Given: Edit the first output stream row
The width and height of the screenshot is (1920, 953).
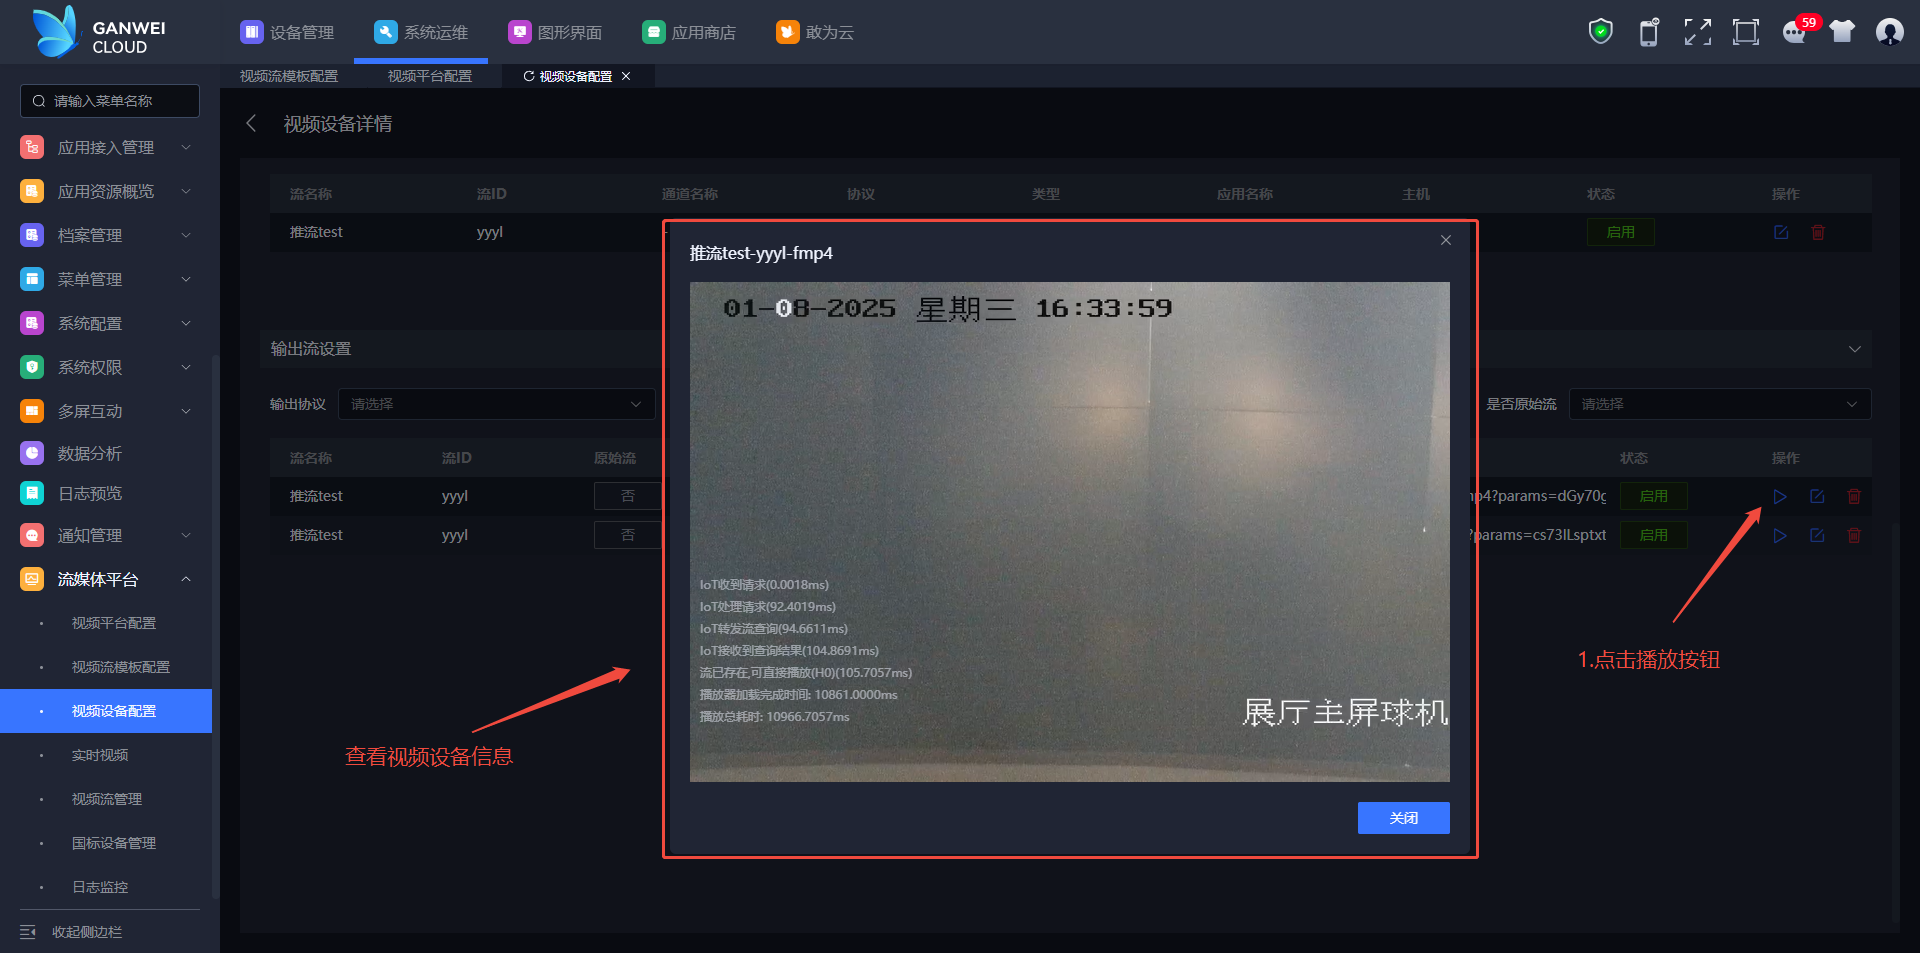Looking at the screenshot, I should click(x=1817, y=496).
